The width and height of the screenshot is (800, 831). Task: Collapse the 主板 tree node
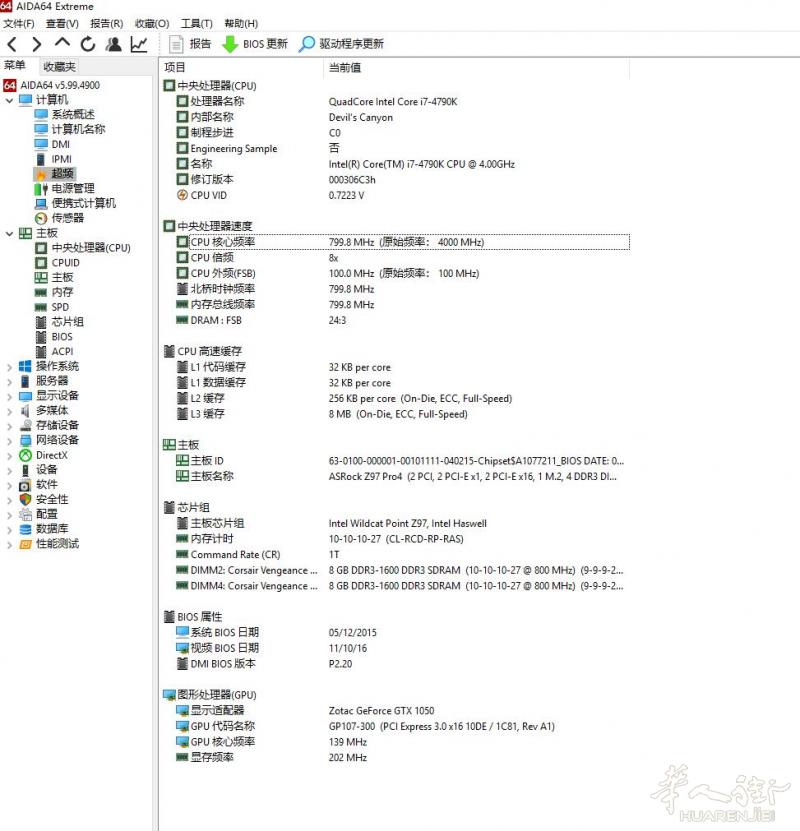coord(9,234)
